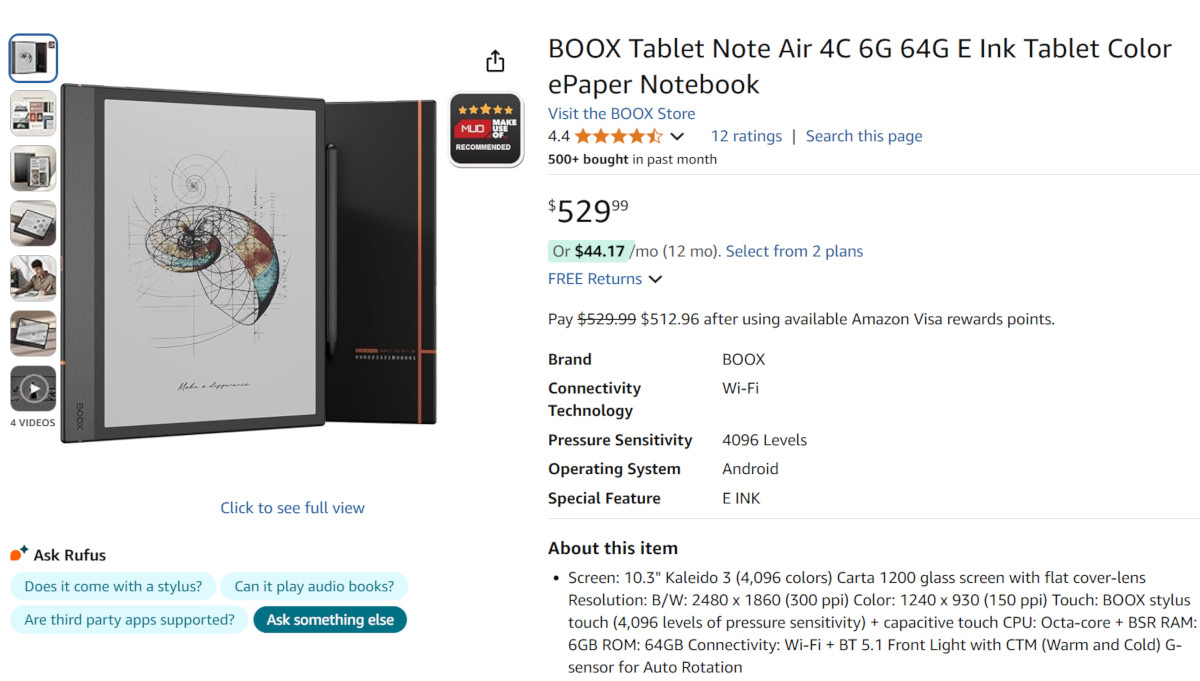Click to see full view link
This screenshot has height=681, width=1200.
tap(292, 507)
